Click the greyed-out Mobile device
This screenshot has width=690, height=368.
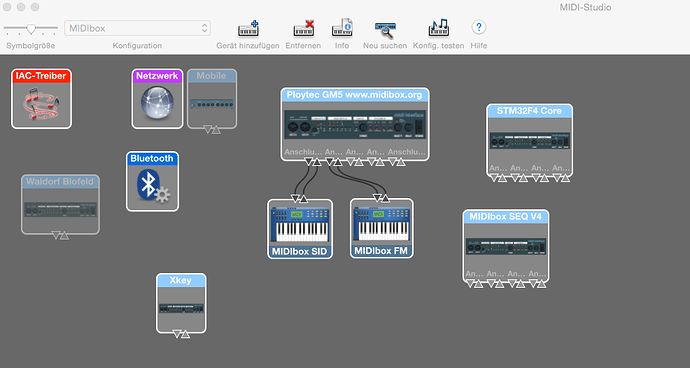click(x=212, y=99)
